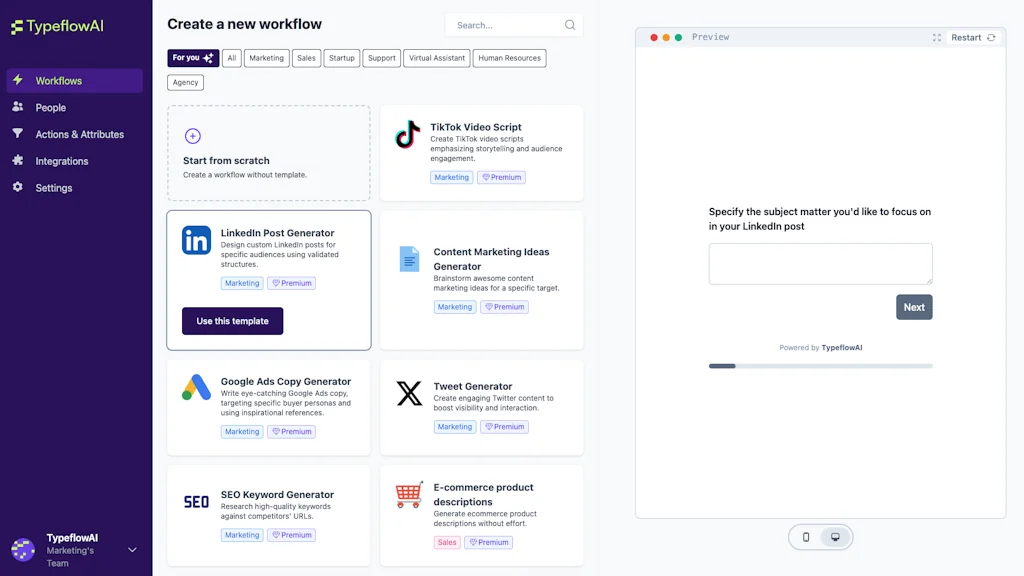Click the plus icon for Start from scratch

[x=193, y=136]
